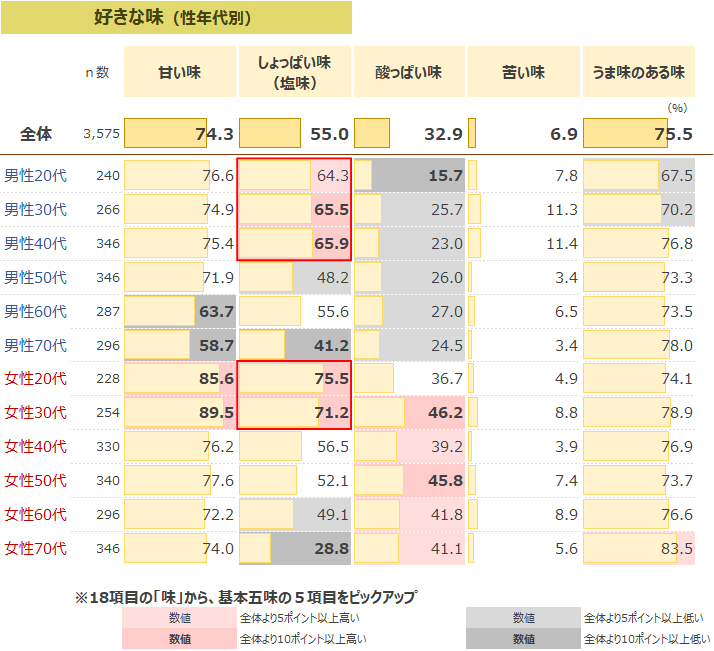Screen dimensions: 714x651
Task: Click the 28.8 value for 女性70代
Action: point(331,548)
